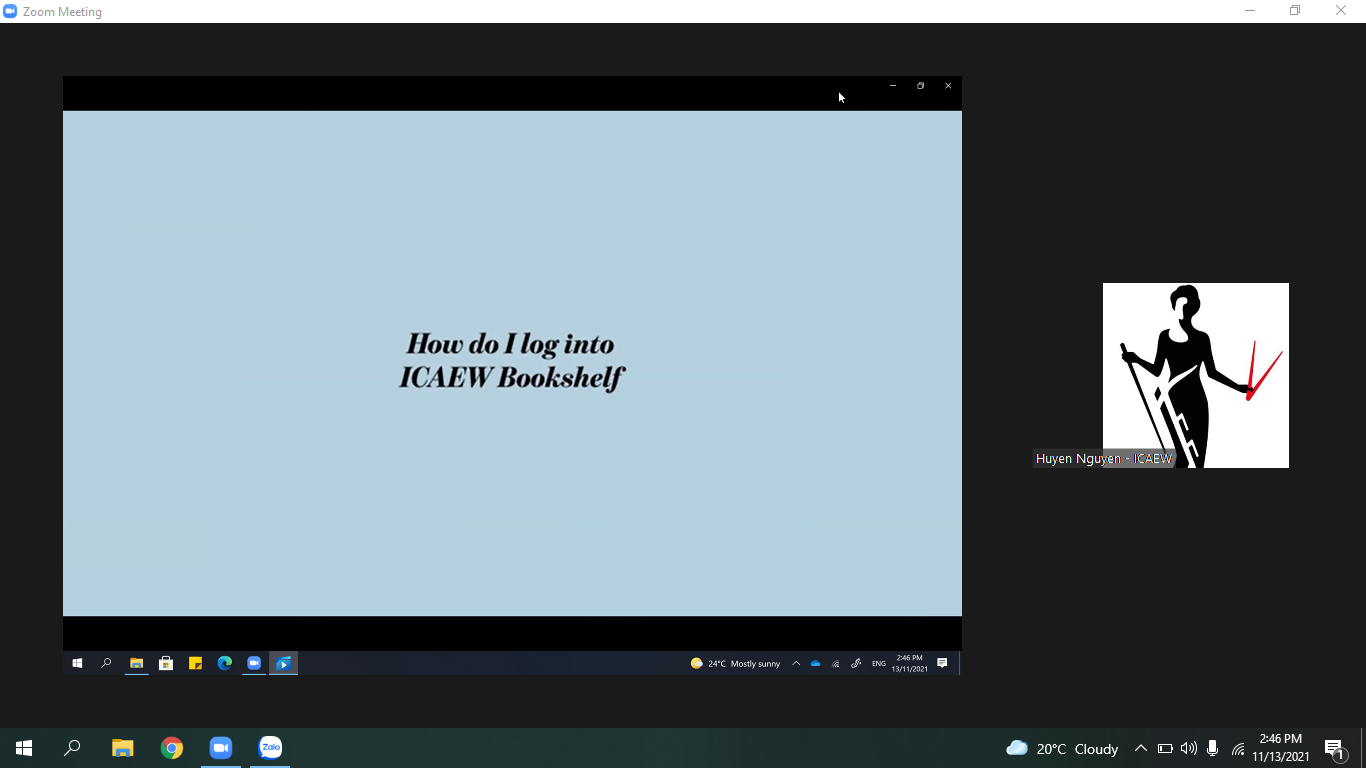Image resolution: width=1366 pixels, height=768 pixels.
Task: Expand hidden tray icons in the shared screen taskbar
Action: 796,663
